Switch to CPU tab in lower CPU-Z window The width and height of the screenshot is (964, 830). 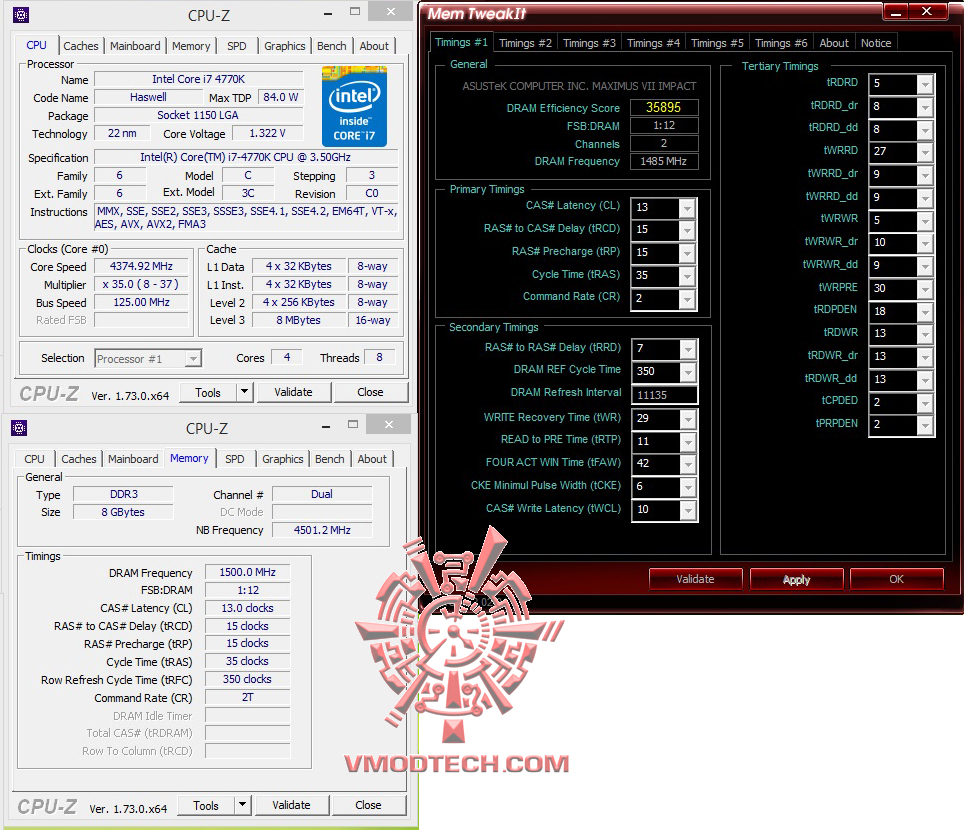[34, 459]
